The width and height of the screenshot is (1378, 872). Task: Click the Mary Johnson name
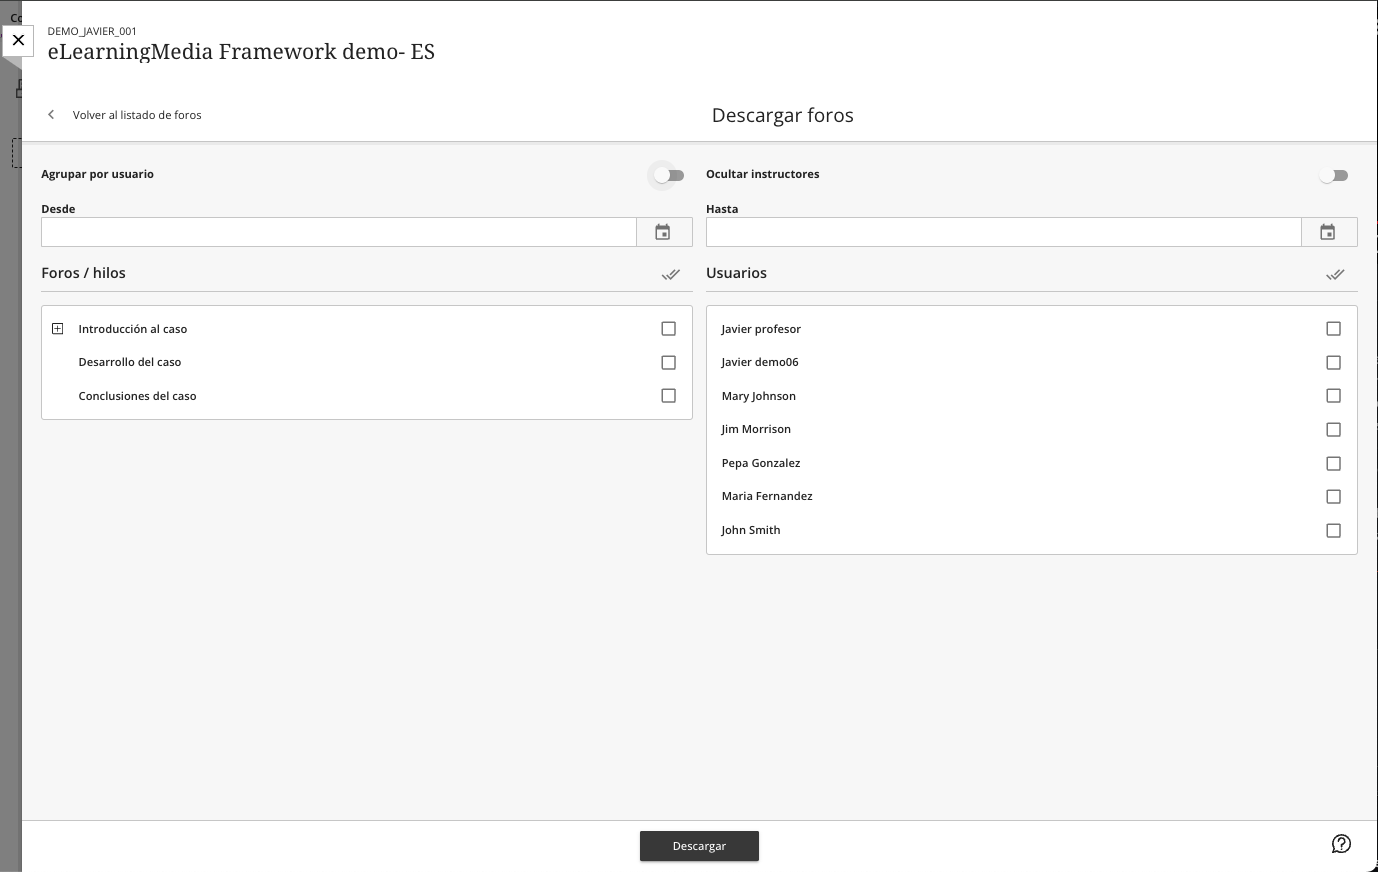click(x=759, y=396)
